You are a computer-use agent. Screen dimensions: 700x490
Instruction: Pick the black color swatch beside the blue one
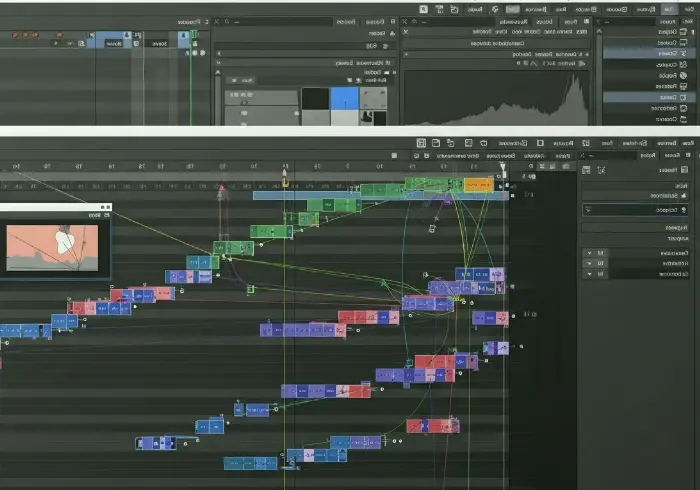(316, 98)
